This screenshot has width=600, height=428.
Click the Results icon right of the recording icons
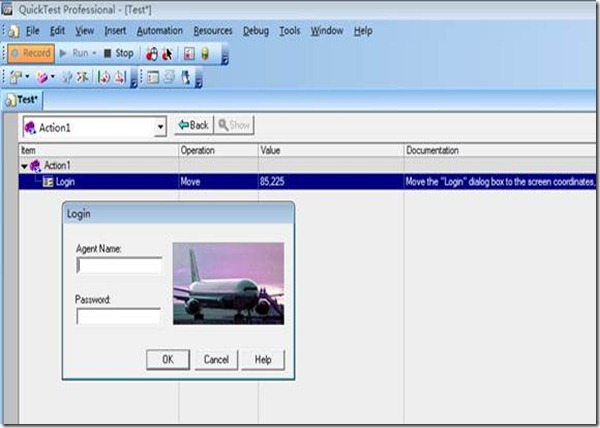point(189,54)
